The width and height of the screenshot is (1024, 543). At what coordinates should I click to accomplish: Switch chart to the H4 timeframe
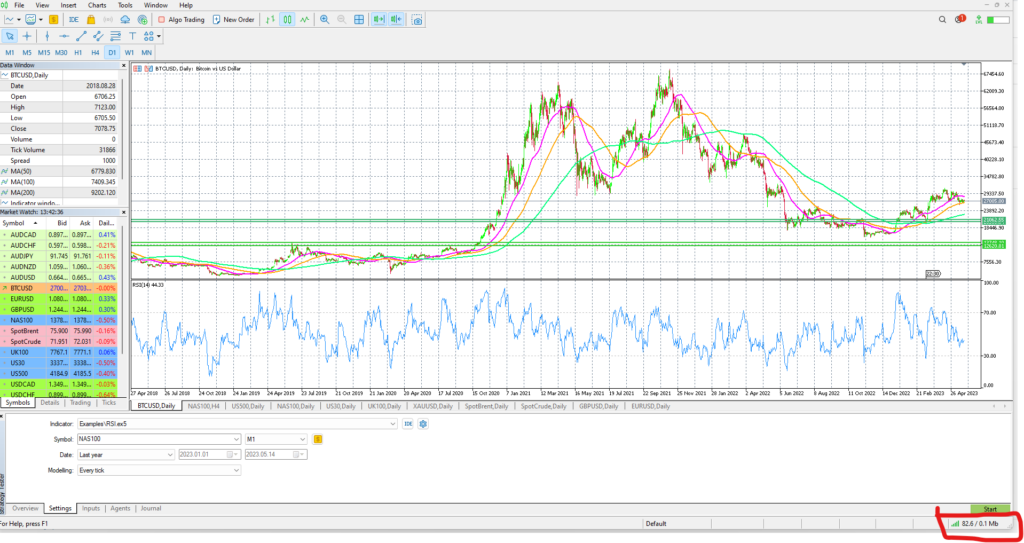click(x=95, y=52)
